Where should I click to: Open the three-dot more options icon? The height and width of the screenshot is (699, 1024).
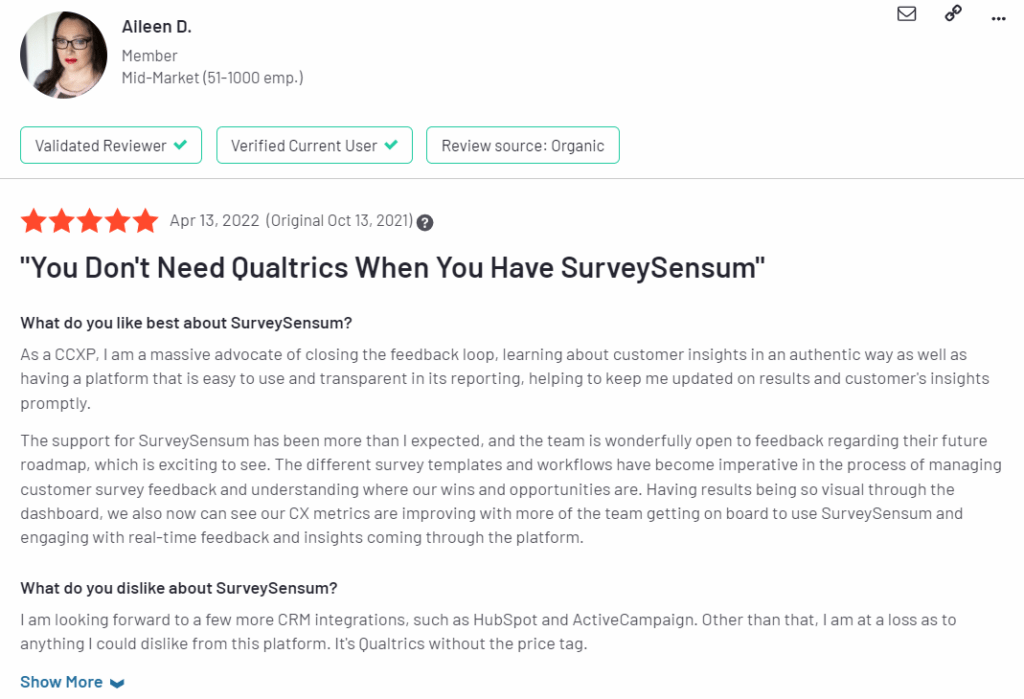click(x=998, y=17)
